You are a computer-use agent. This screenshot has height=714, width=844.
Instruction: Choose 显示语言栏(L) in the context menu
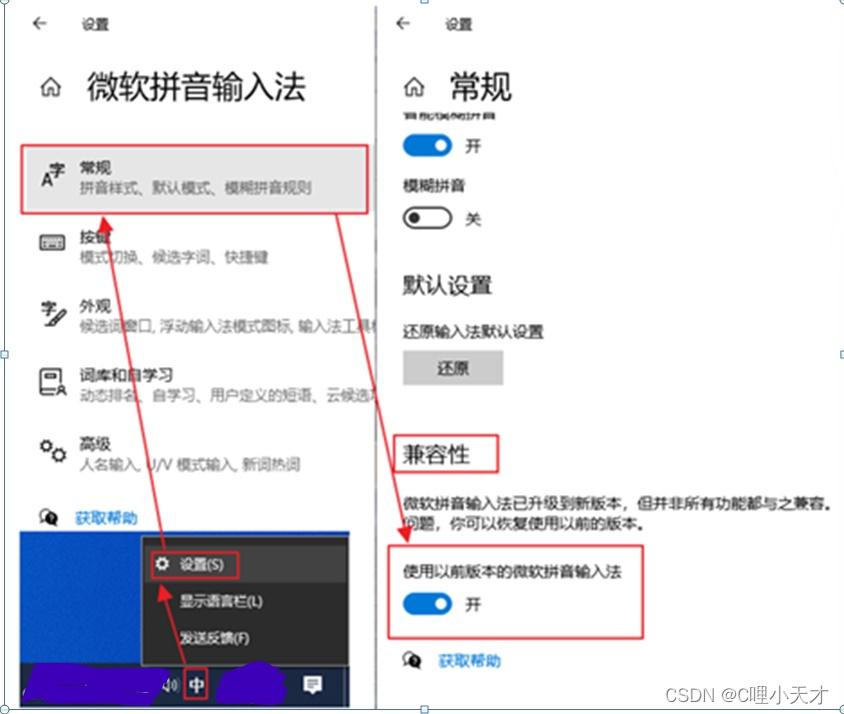tap(221, 601)
